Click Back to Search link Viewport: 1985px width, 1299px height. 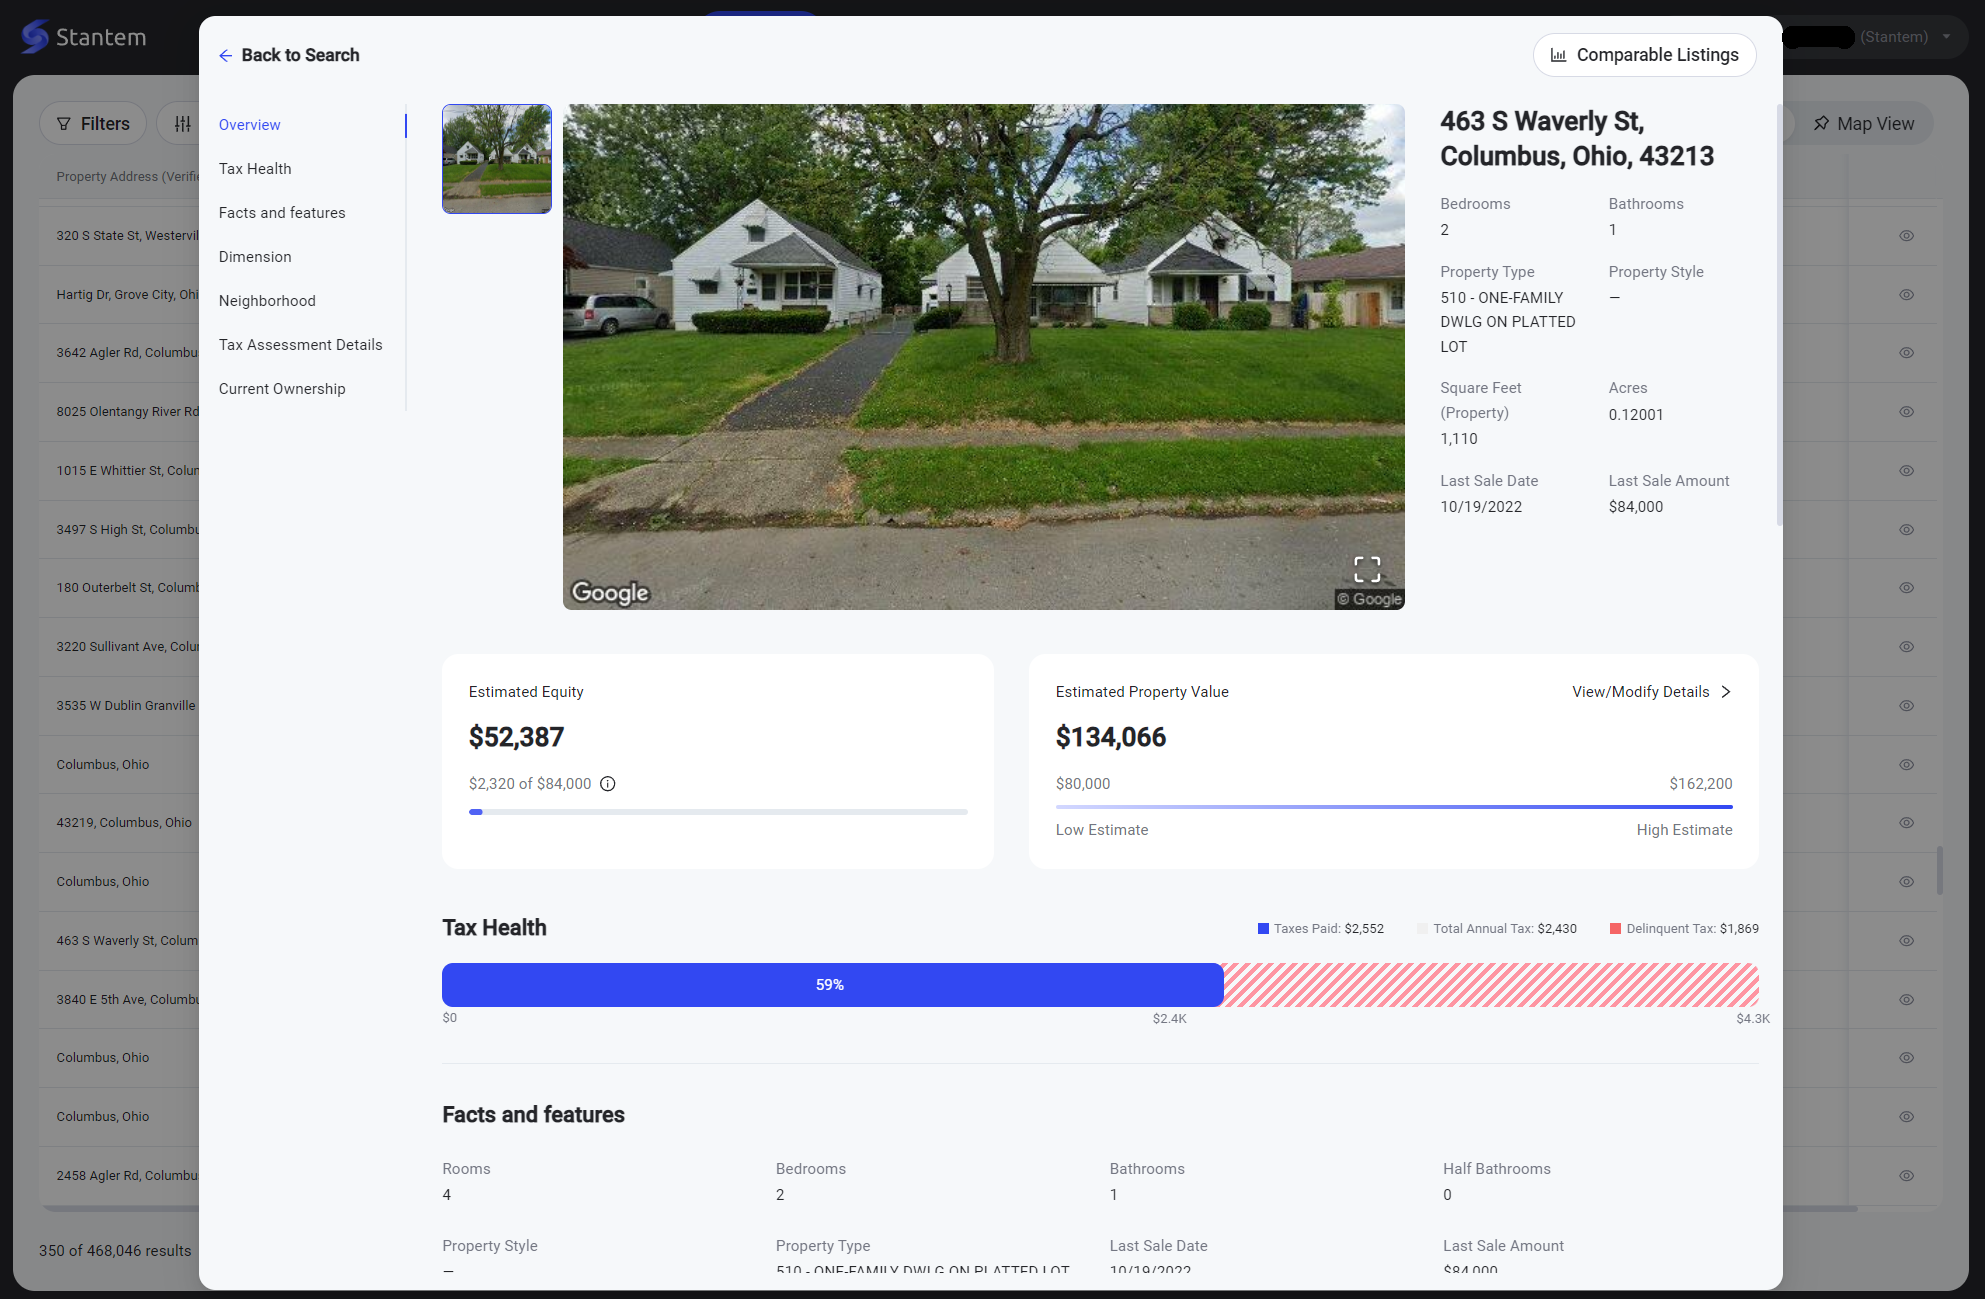pos(300,56)
